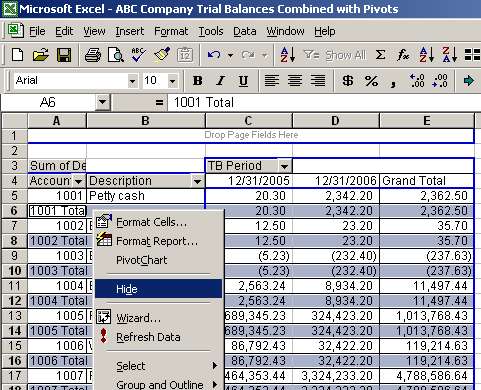Open the font size 10 dropdown
Viewport: 481px width, 390px height.
(172, 81)
